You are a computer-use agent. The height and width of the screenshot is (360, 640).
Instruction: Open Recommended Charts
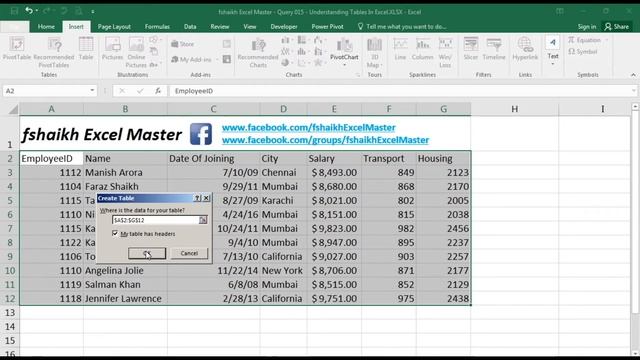click(258, 52)
